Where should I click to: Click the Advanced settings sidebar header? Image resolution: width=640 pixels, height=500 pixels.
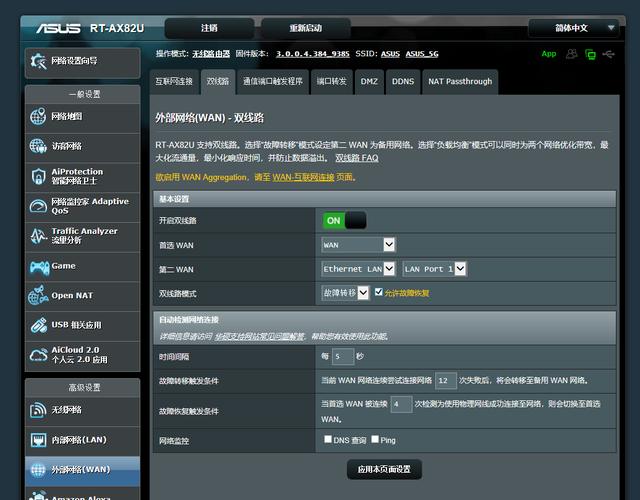83,387
